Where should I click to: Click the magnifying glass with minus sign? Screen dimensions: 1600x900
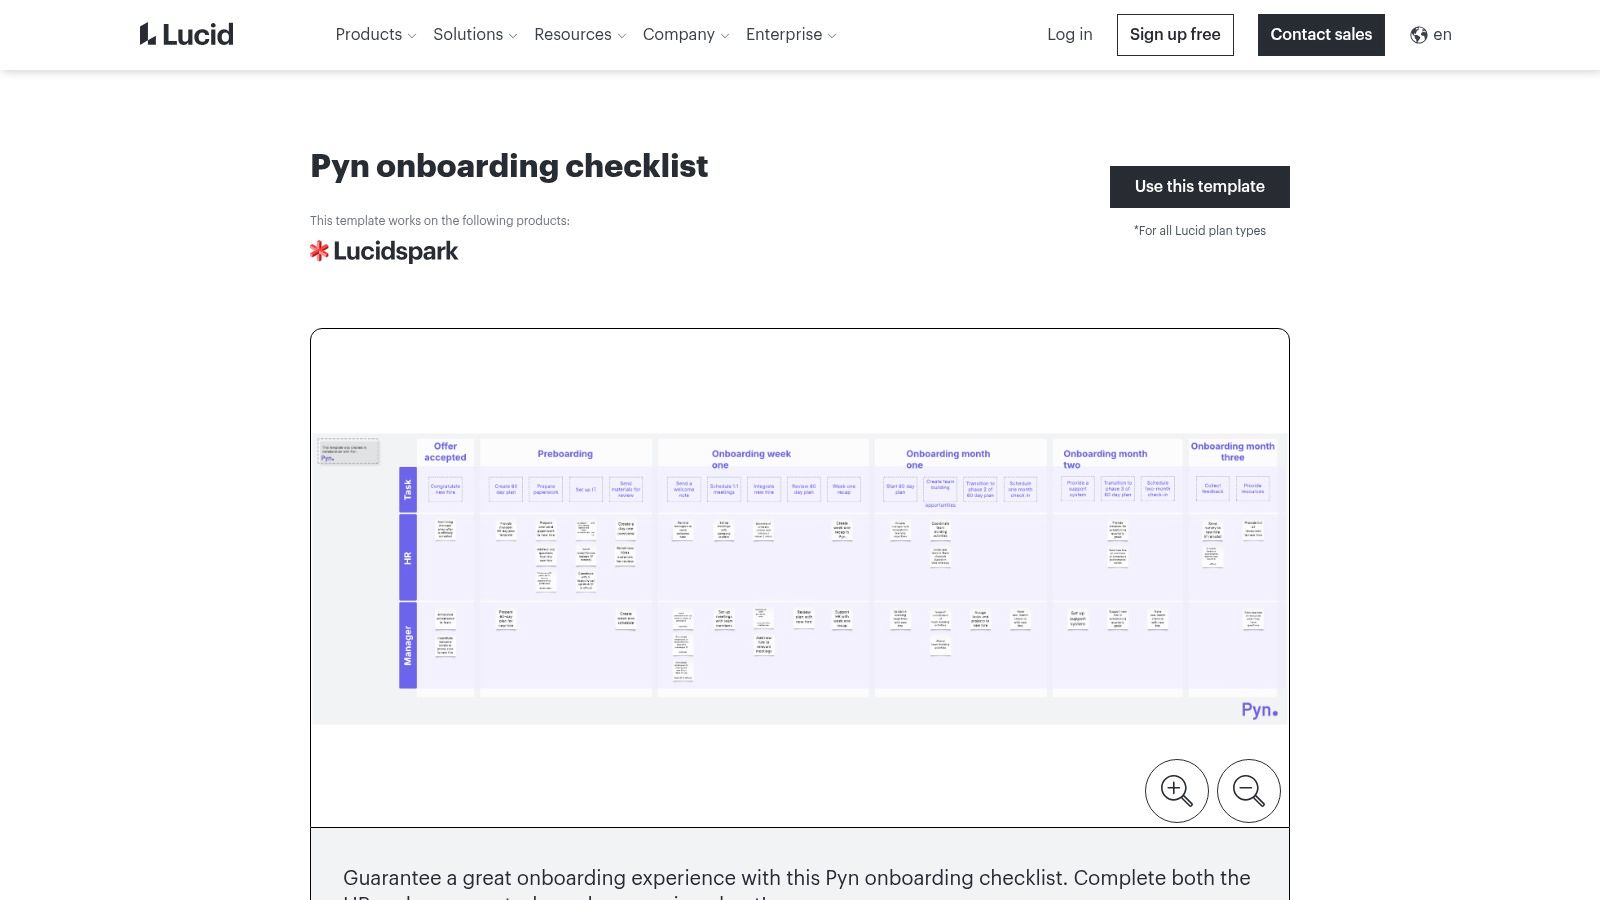[x=1248, y=790]
